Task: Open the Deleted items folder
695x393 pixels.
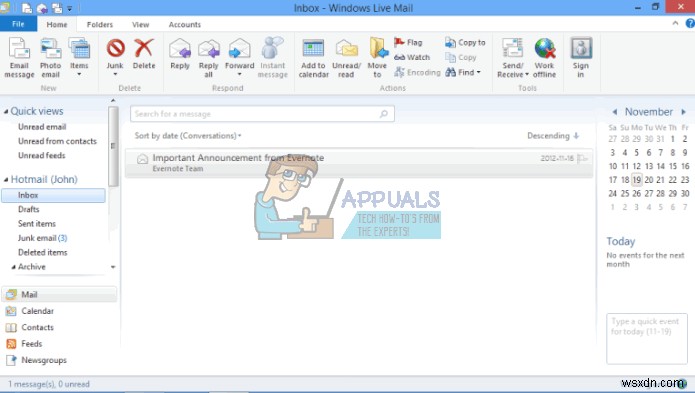Action: tap(43, 253)
